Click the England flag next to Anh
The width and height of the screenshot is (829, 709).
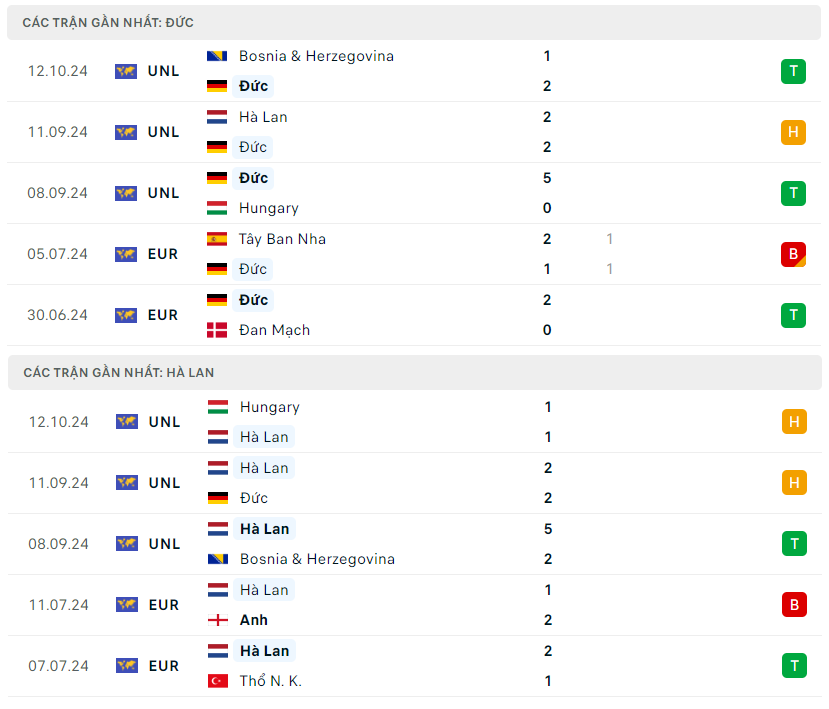pyautogui.click(x=217, y=620)
